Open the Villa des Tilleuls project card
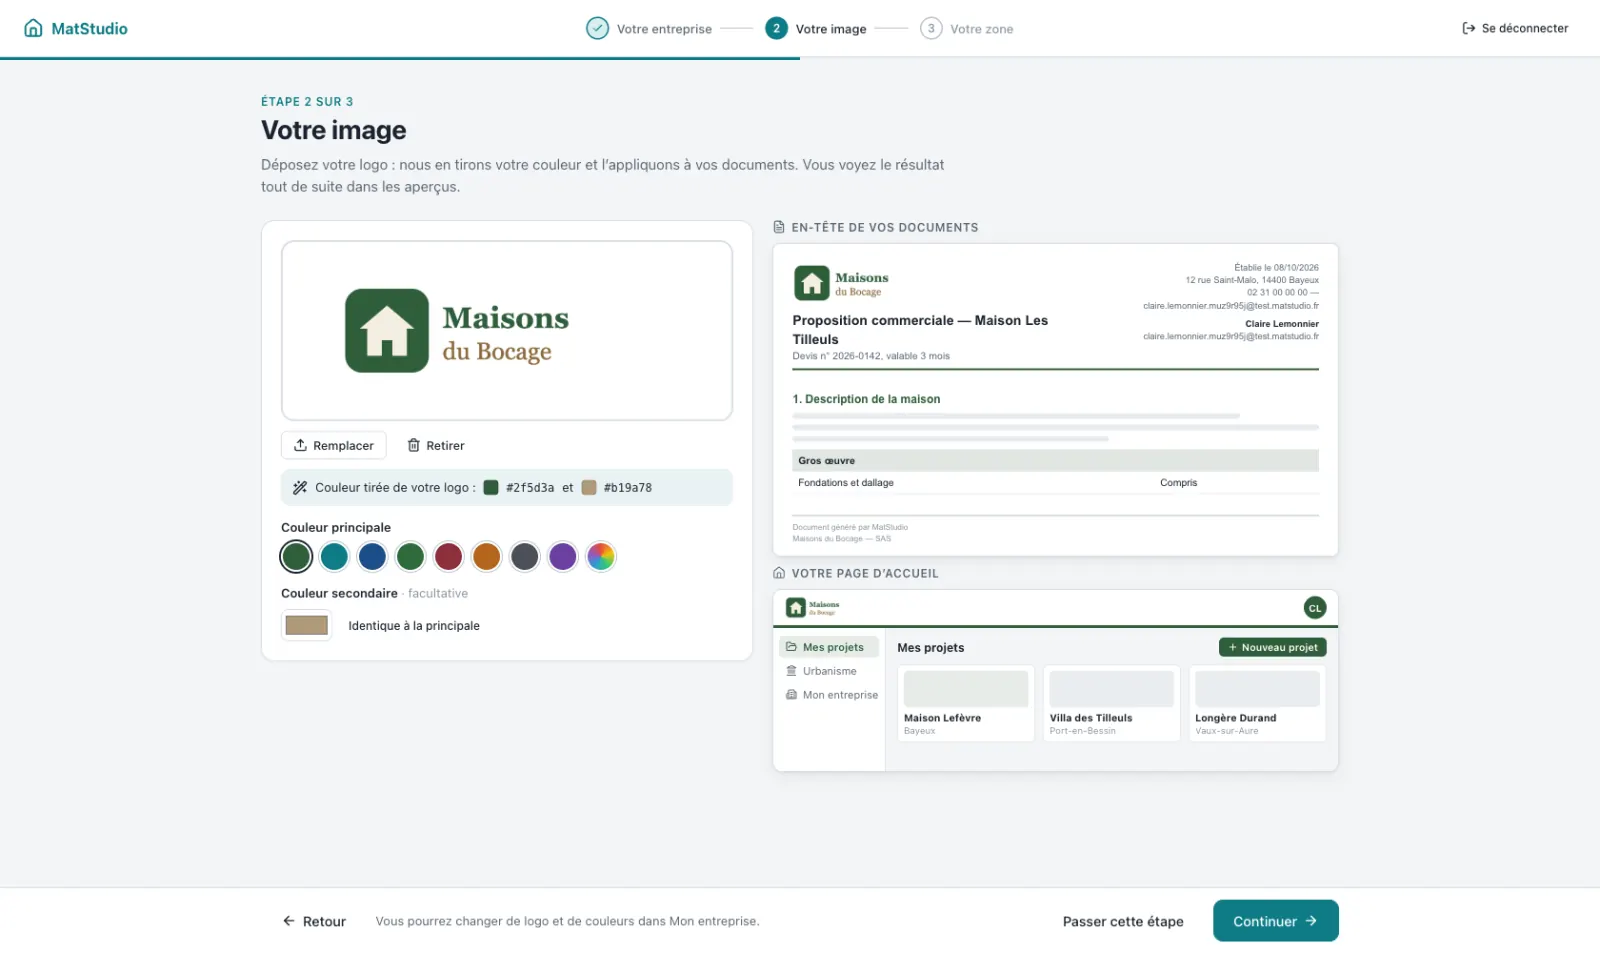 (1111, 704)
